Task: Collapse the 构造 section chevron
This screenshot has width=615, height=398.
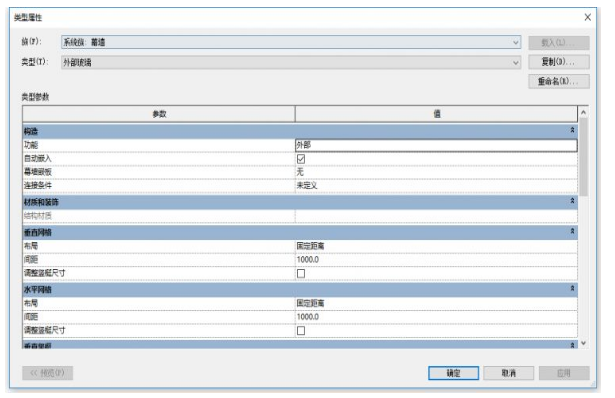Action: 572,130
